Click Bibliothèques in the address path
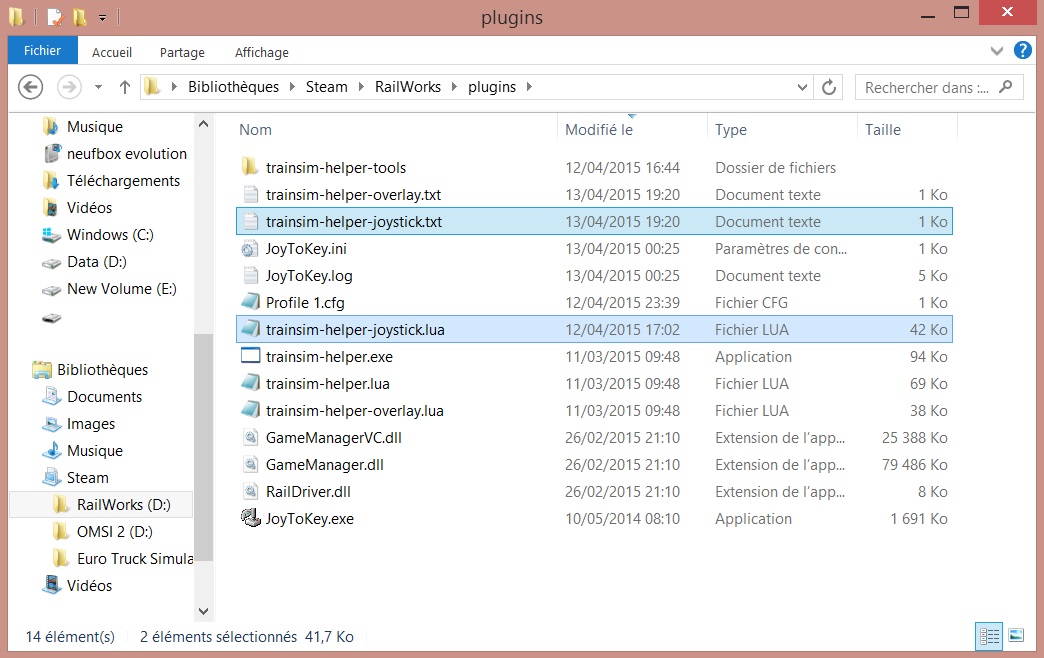 234,87
